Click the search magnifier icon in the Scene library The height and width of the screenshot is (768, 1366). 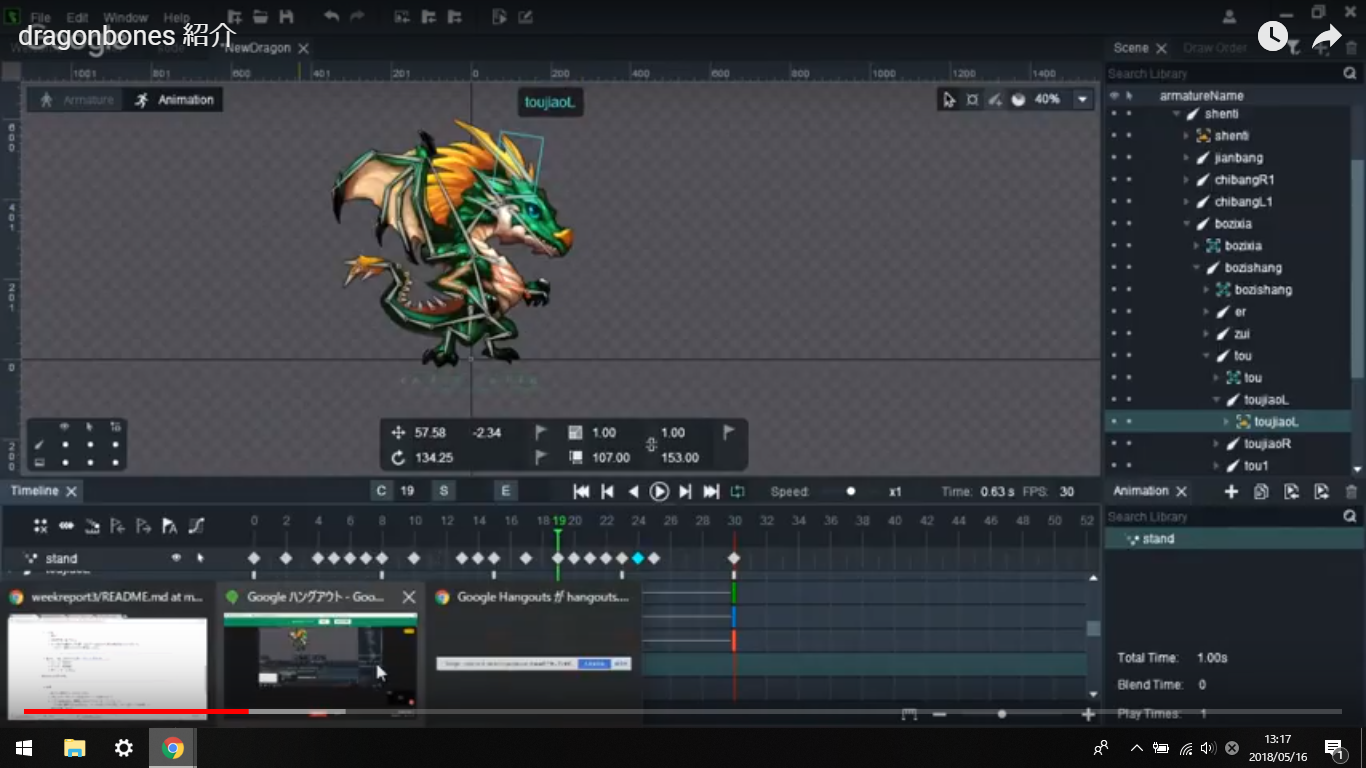click(1350, 74)
